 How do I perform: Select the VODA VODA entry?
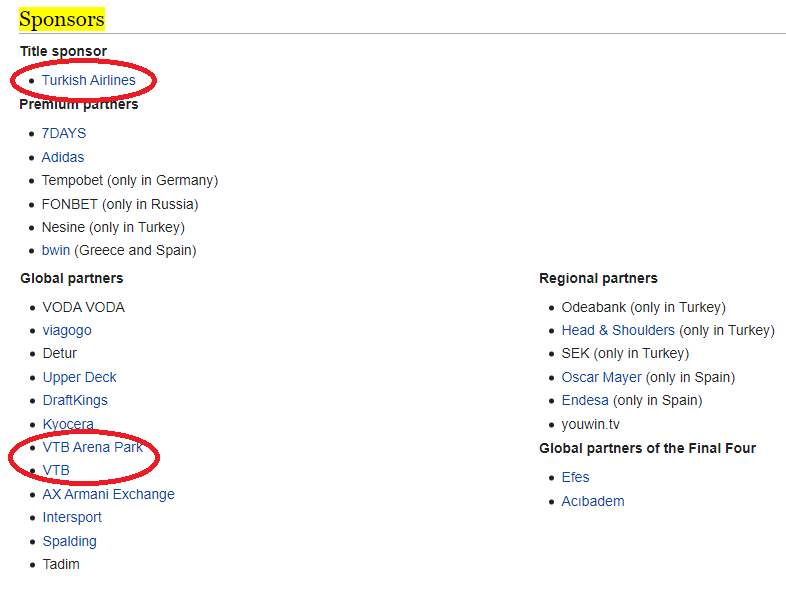(84, 307)
